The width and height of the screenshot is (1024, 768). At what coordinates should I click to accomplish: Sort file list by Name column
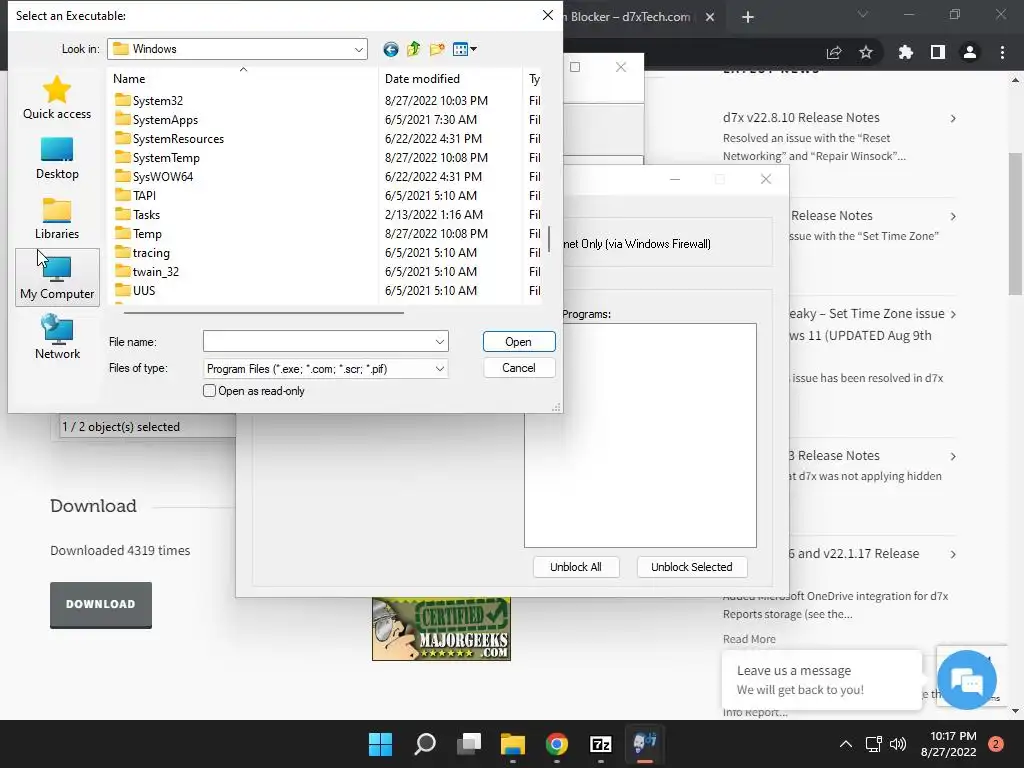242,78
